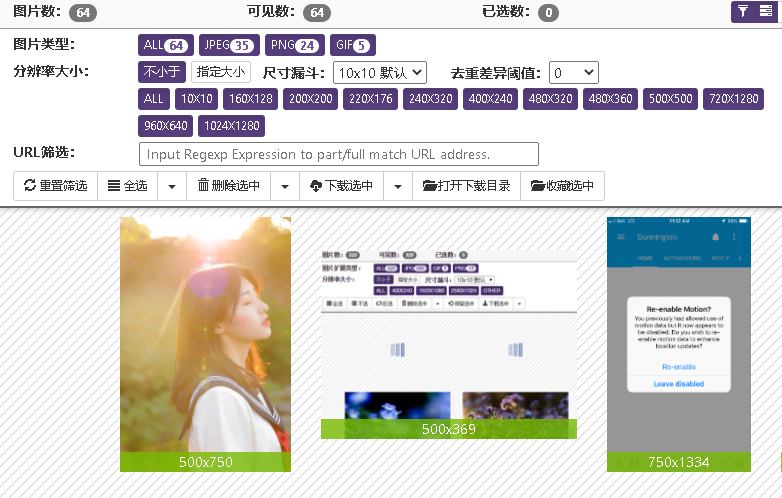Open the 去重差异阈值 dropdown

pyautogui.click(x=574, y=73)
